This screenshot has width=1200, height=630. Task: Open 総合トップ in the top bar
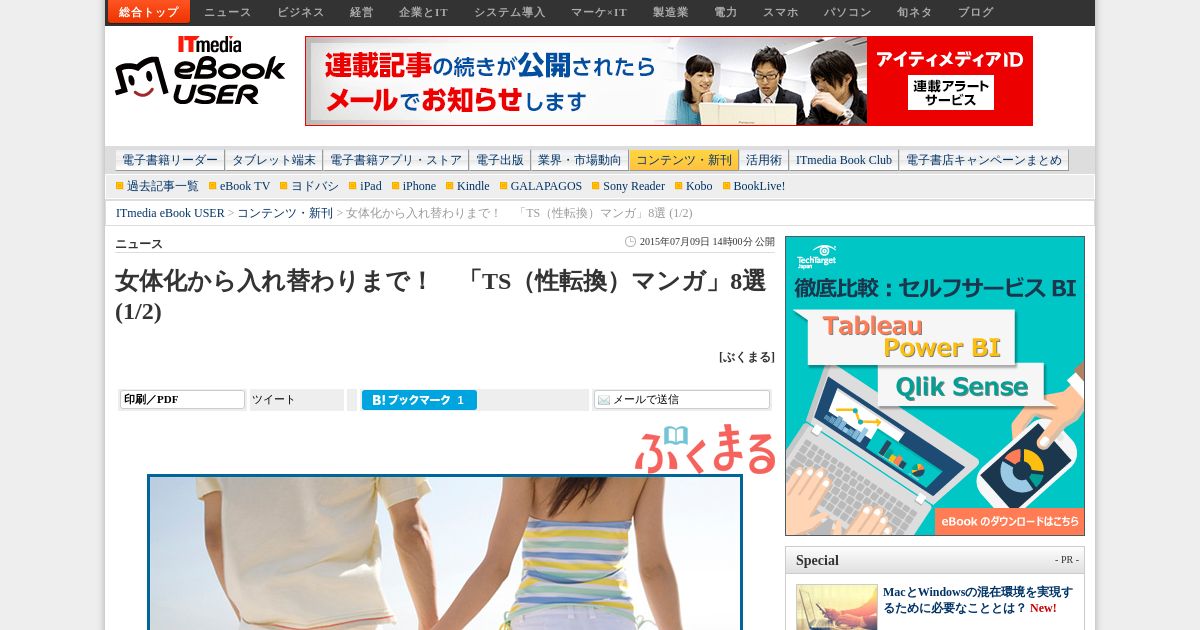(149, 12)
